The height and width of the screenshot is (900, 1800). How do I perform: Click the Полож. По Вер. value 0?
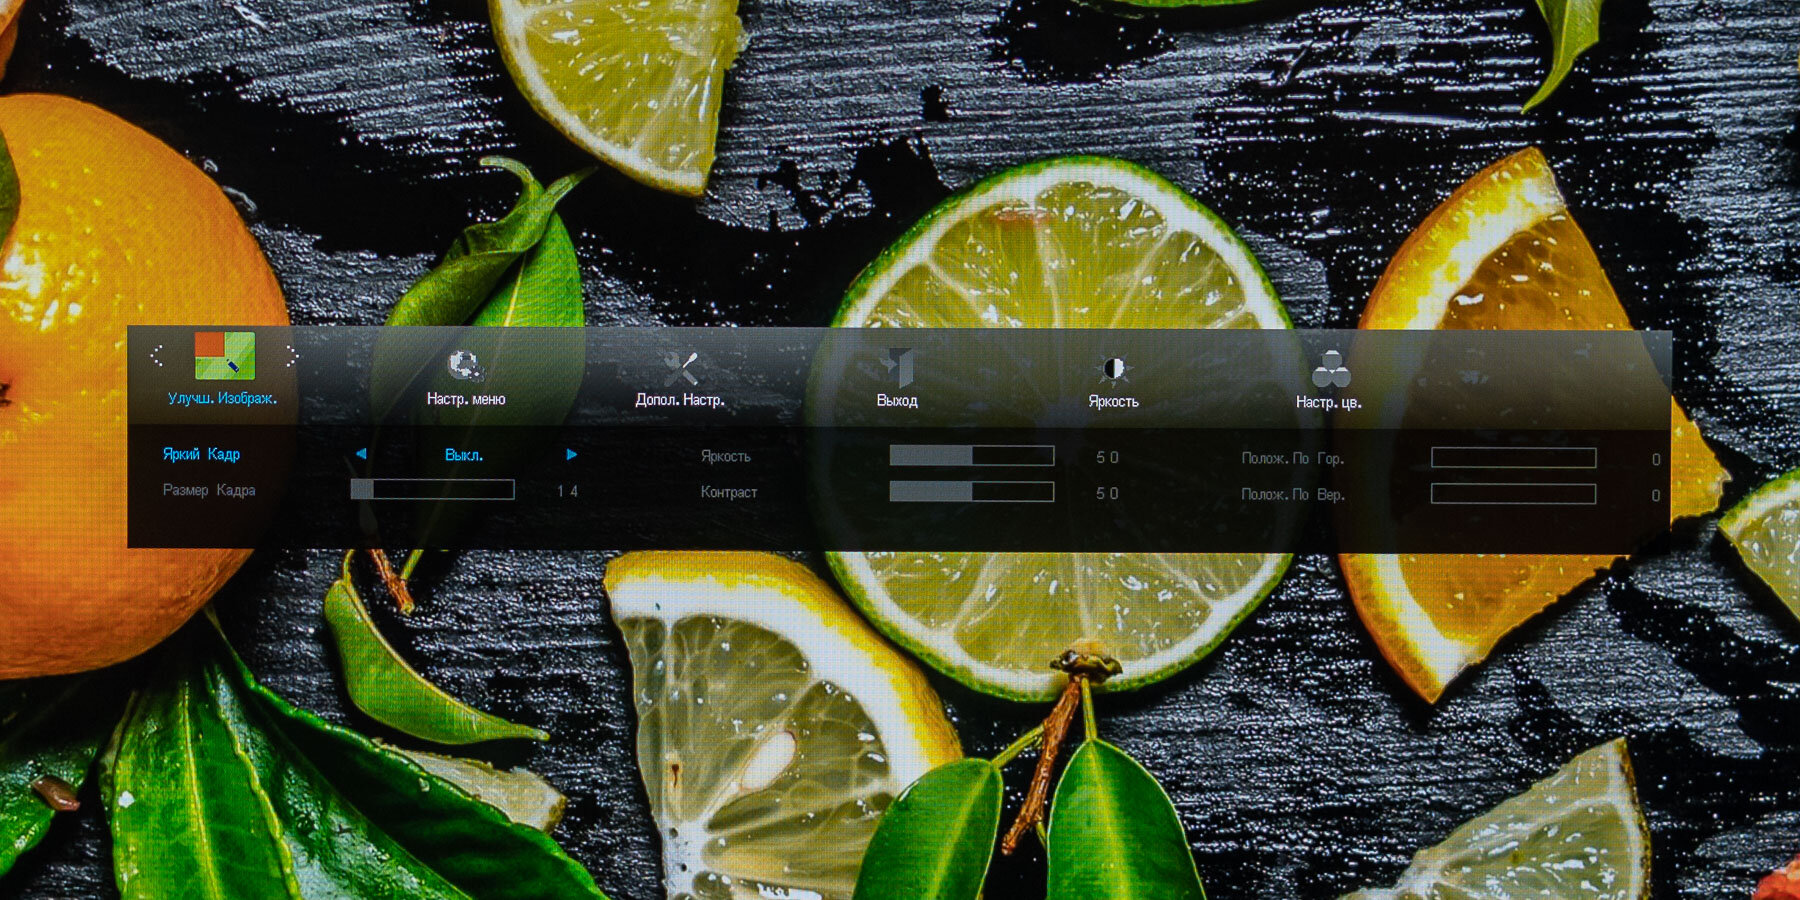[1656, 495]
